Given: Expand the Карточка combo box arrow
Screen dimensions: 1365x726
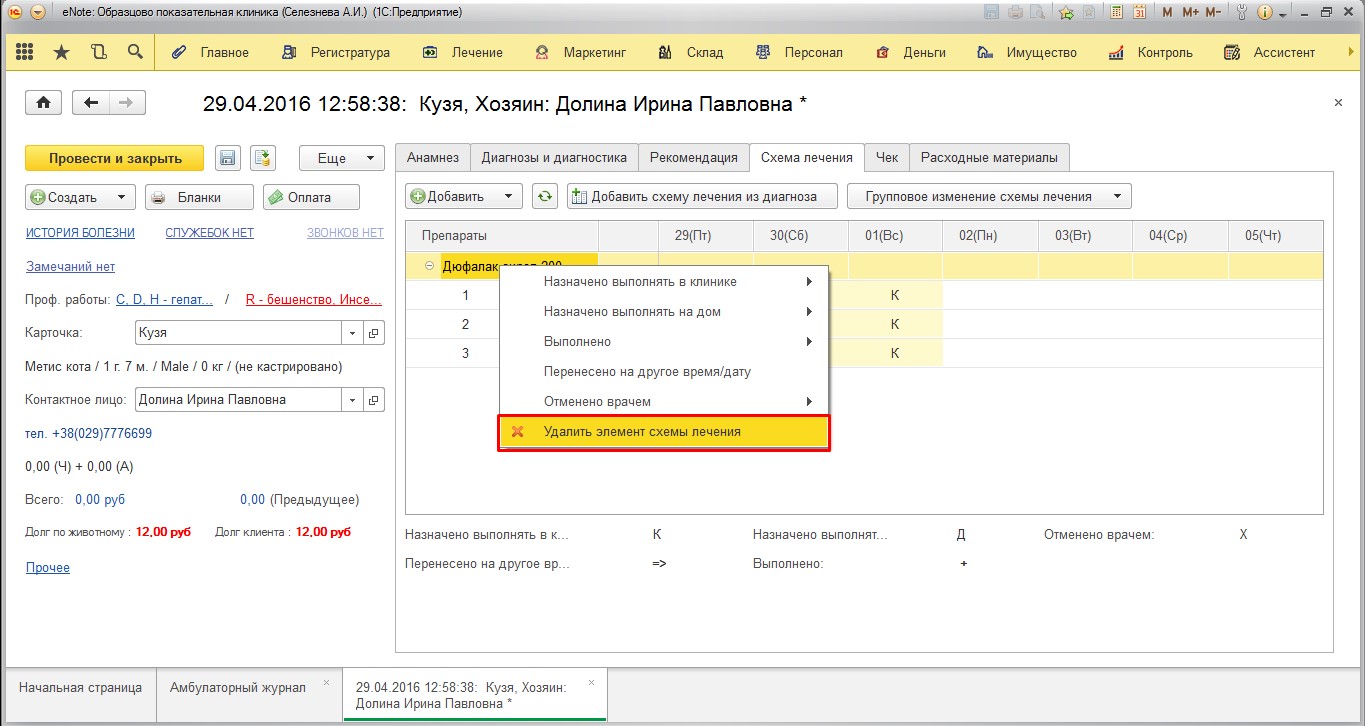Looking at the screenshot, I should pos(353,333).
